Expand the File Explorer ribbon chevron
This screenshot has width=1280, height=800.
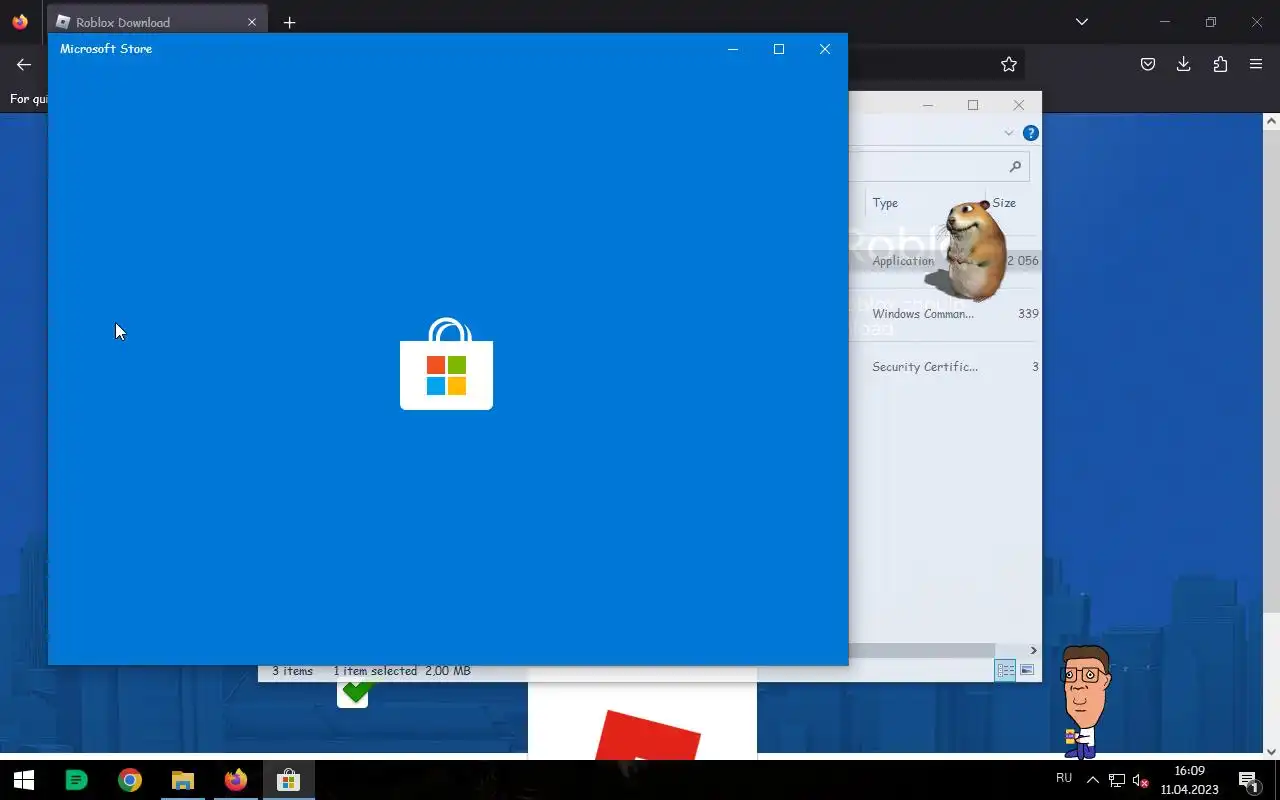[1009, 133]
